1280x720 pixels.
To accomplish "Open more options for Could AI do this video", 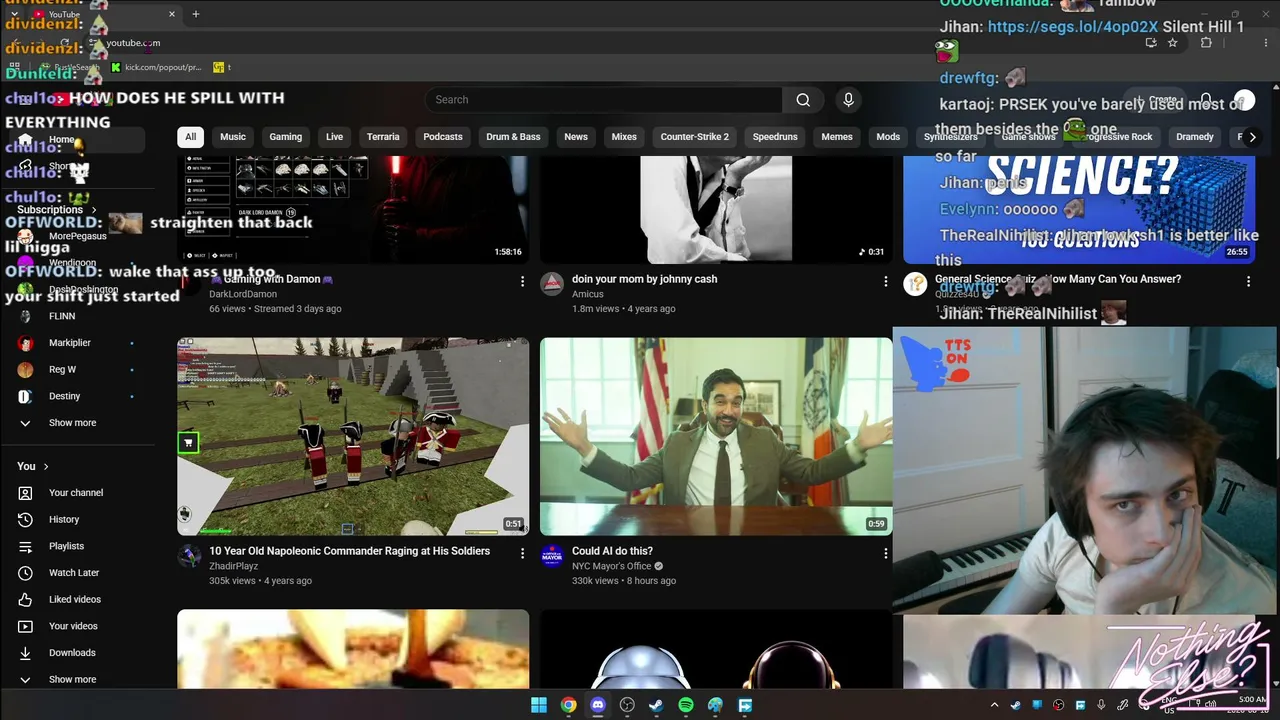I will [885, 553].
